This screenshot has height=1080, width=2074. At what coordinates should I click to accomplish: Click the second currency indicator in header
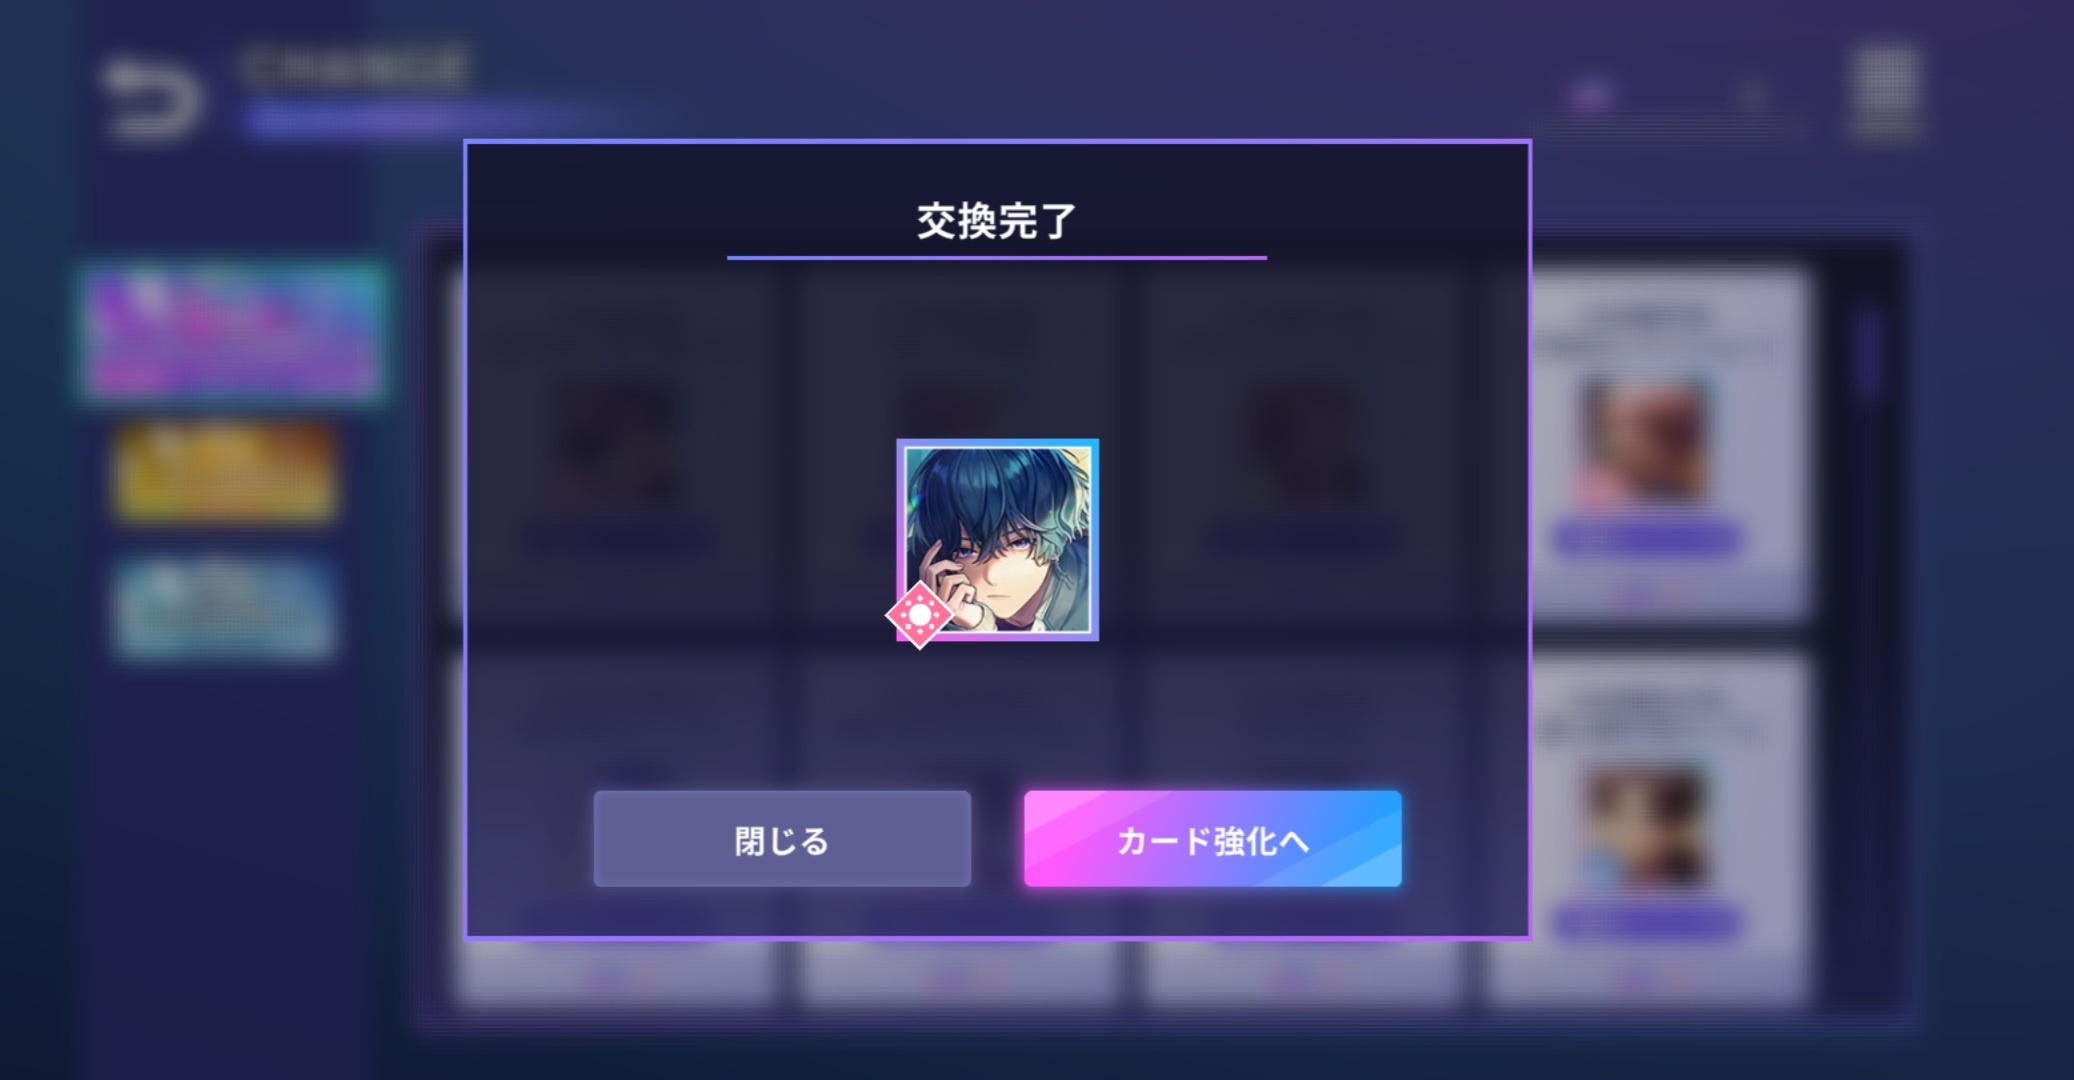tap(1750, 96)
